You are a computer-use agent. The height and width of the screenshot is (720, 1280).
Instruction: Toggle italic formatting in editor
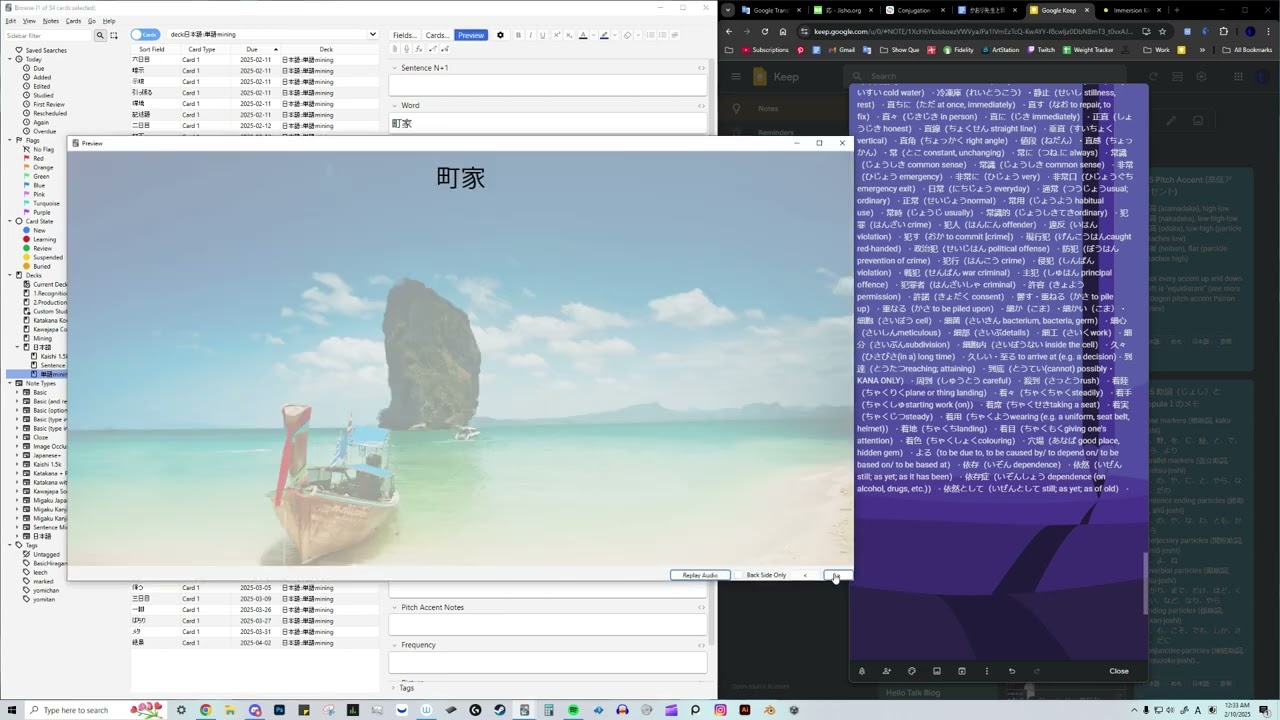point(530,35)
